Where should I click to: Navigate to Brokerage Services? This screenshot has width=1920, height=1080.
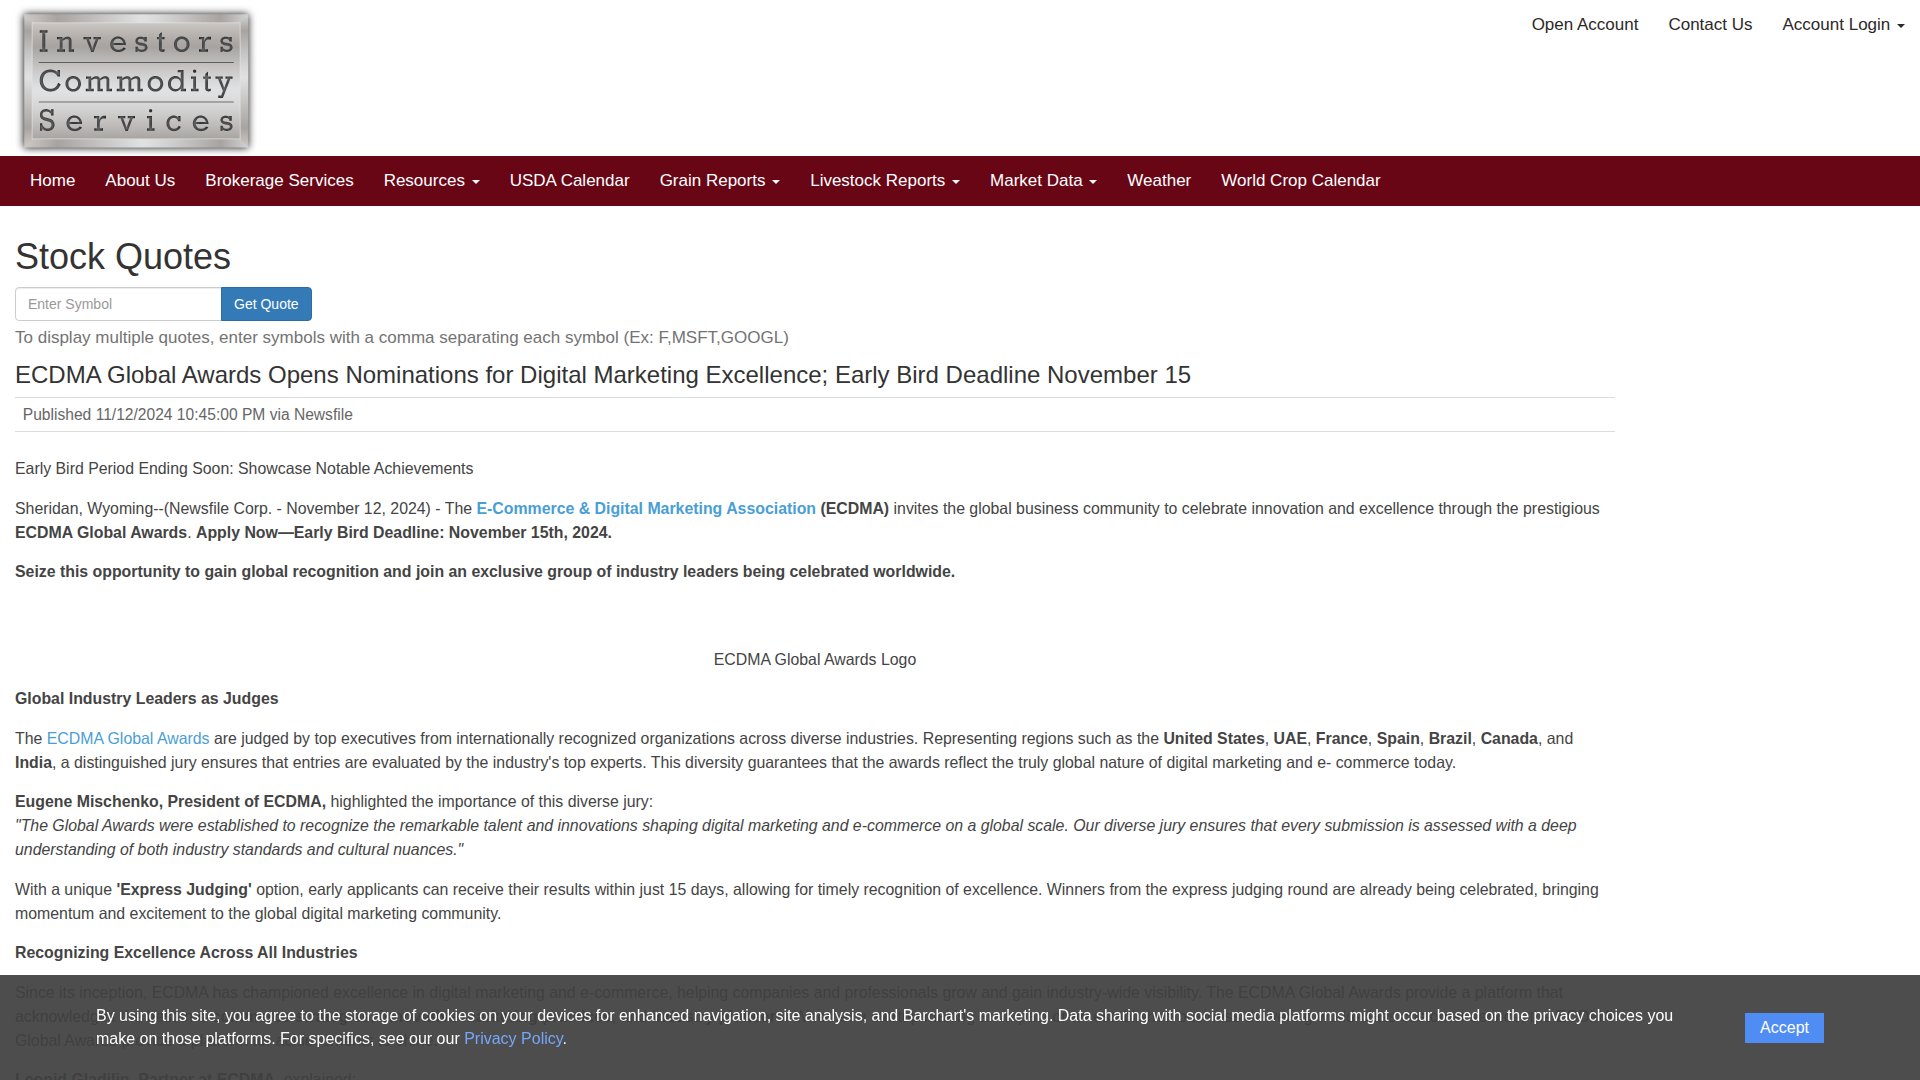(x=279, y=181)
